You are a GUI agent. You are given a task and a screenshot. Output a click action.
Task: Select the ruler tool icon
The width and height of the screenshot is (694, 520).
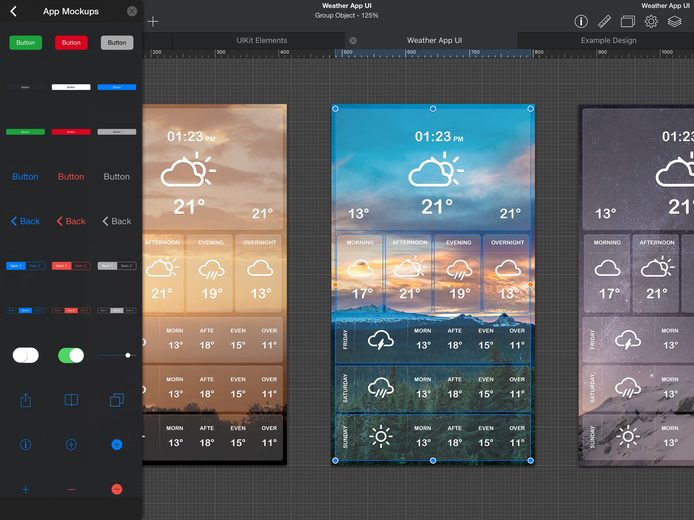click(x=604, y=21)
